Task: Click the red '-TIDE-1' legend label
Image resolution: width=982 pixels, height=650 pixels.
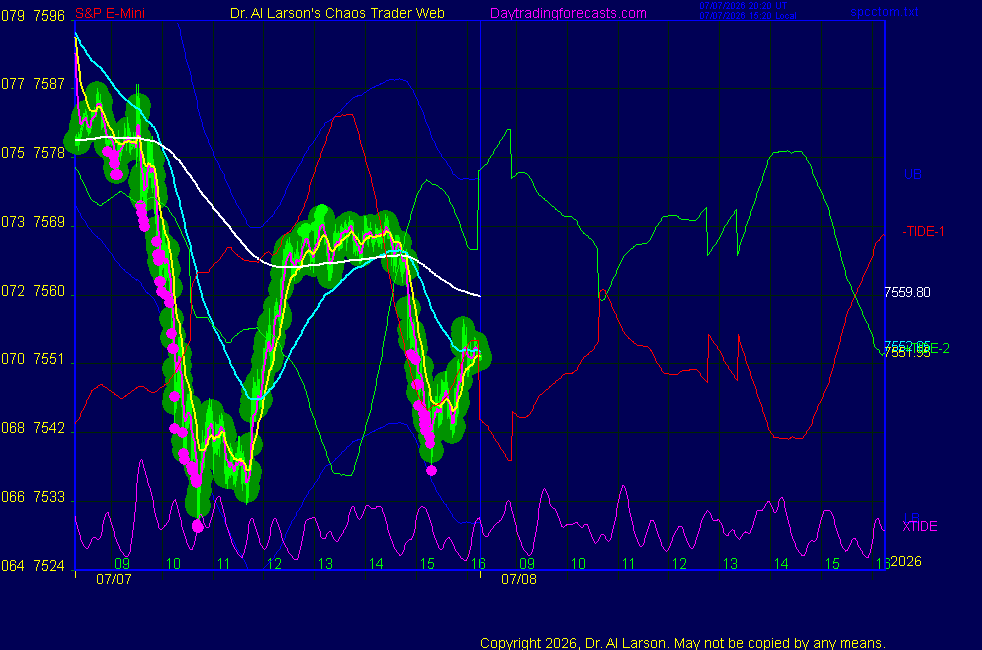Action: tap(923, 231)
